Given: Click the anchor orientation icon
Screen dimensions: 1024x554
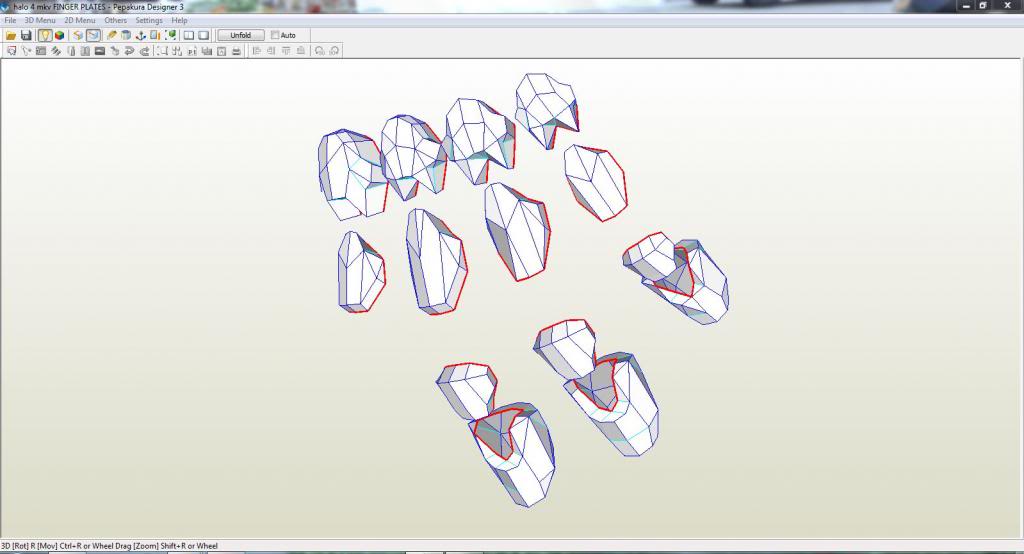Looking at the screenshot, I should [140, 35].
